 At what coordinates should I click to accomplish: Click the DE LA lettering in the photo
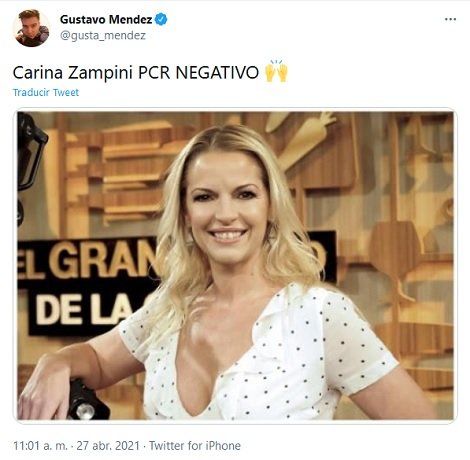(85, 311)
